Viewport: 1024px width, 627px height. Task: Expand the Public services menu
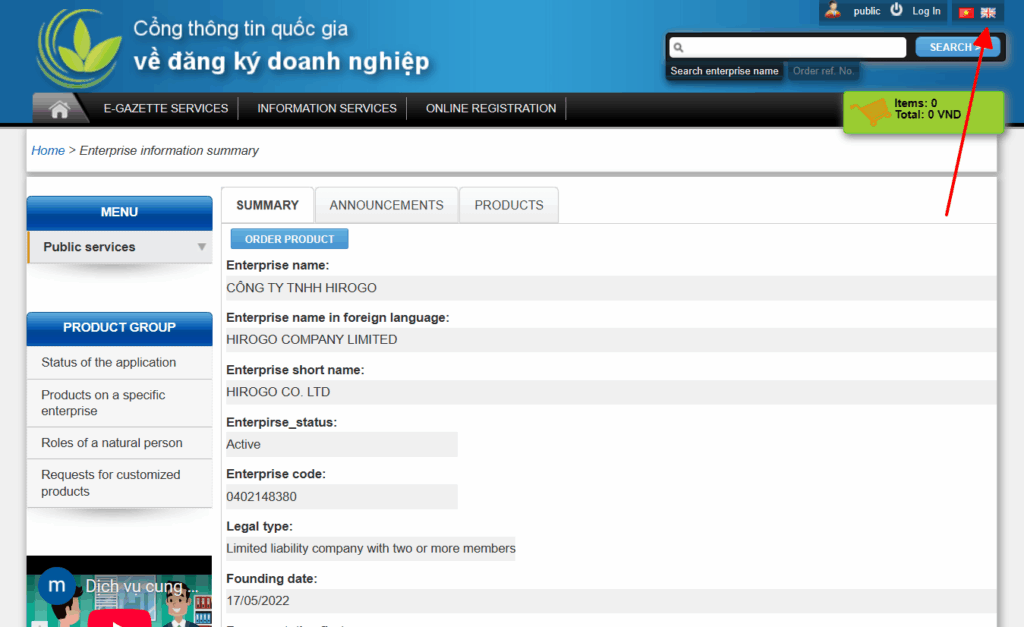point(120,247)
